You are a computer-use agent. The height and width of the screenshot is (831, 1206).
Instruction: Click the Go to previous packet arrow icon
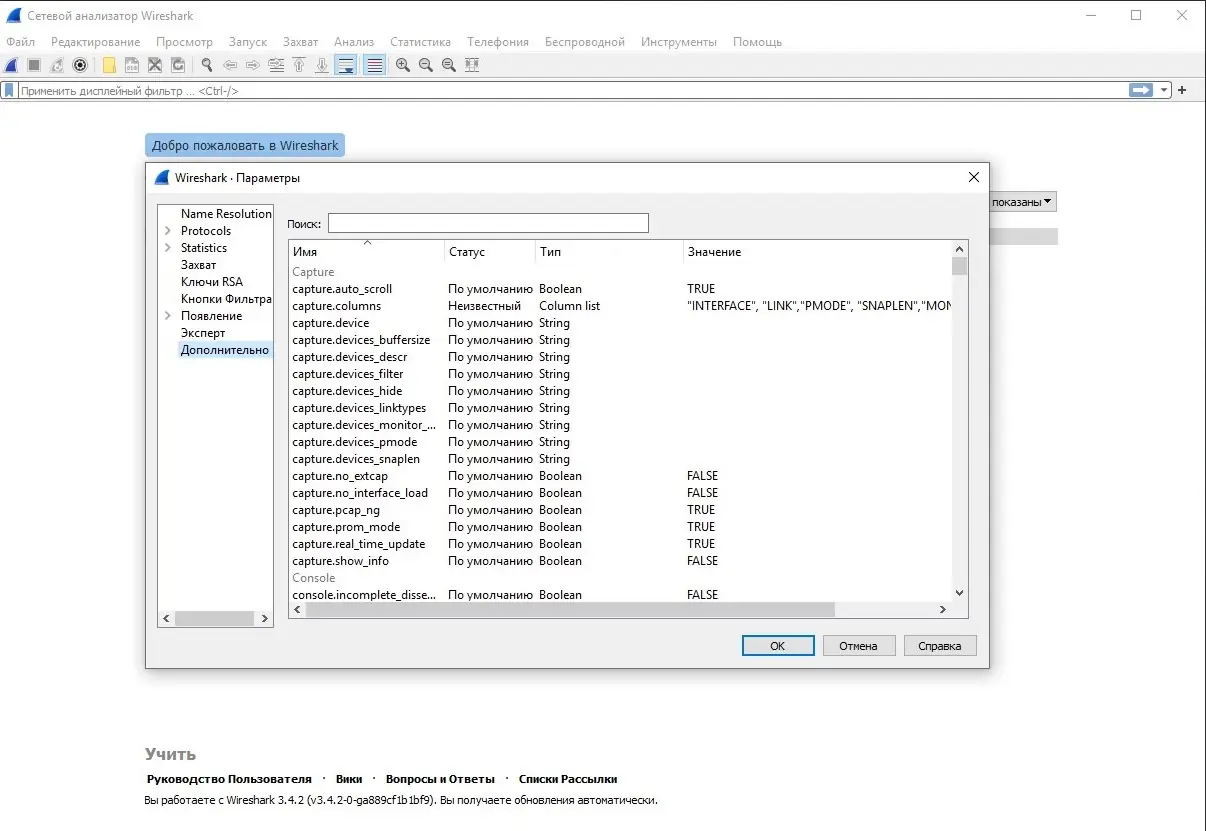point(230,65)
